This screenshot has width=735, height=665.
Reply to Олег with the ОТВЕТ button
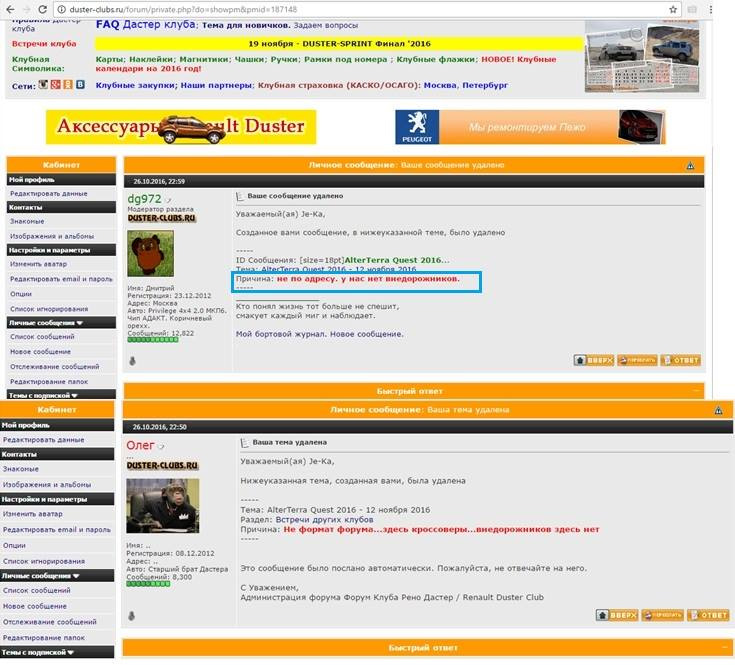point(708,615)
